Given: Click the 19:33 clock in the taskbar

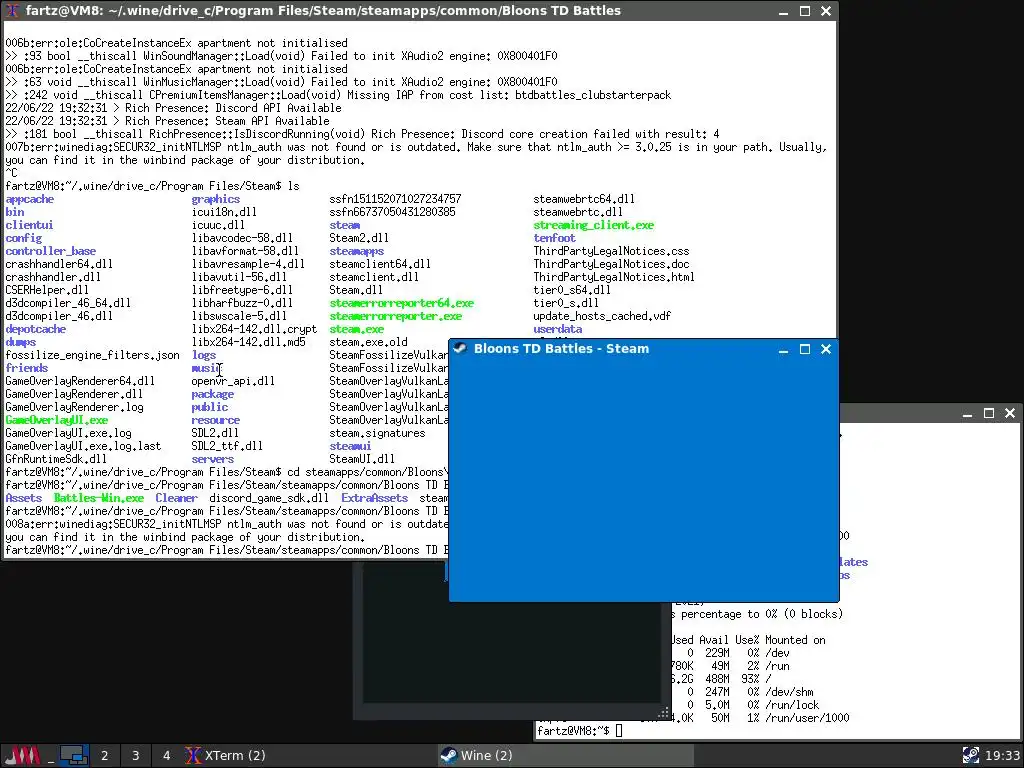Looking at the screenshot, I should point(1002,756).
